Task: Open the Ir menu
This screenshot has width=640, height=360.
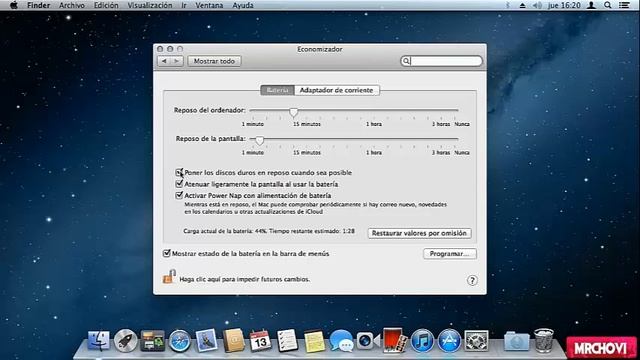Action: [x=184, y=5]
